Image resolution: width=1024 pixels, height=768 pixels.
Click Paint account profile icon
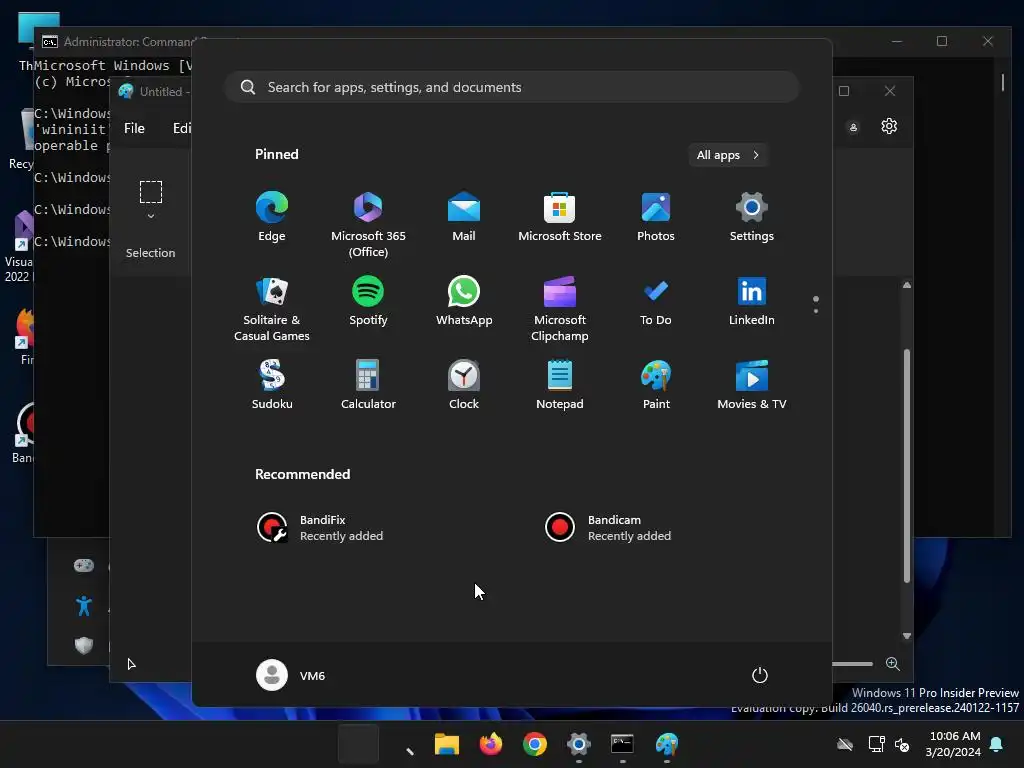point(853,127)
